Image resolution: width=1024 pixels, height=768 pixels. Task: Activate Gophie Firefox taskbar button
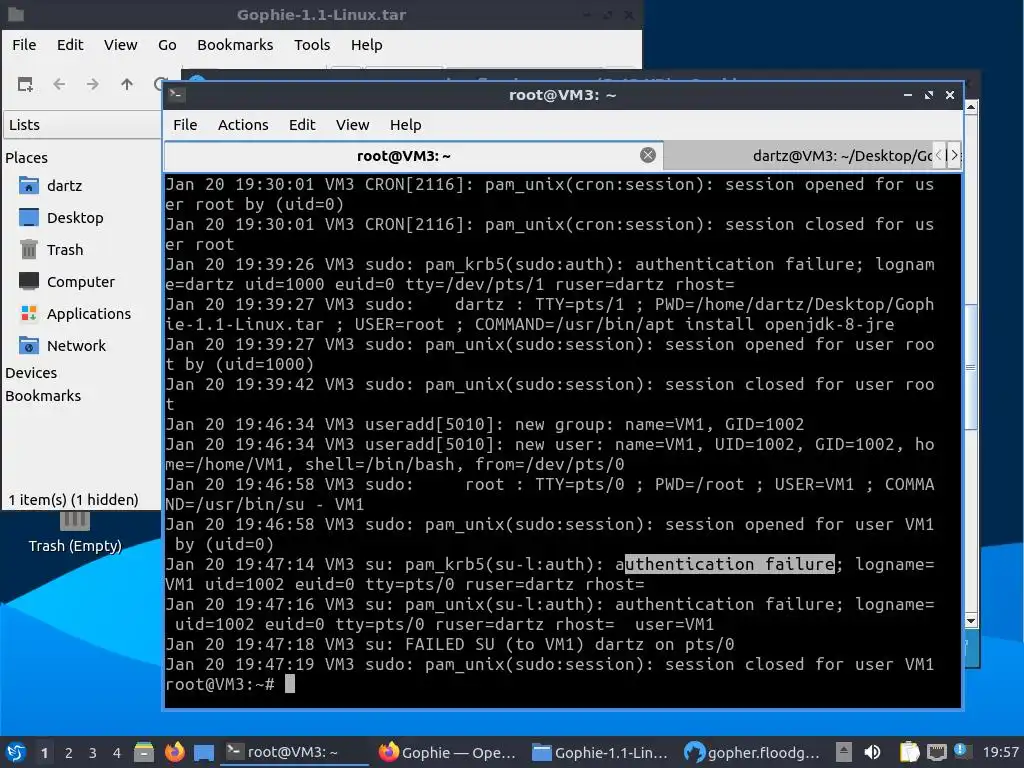(x=448, y=752)
